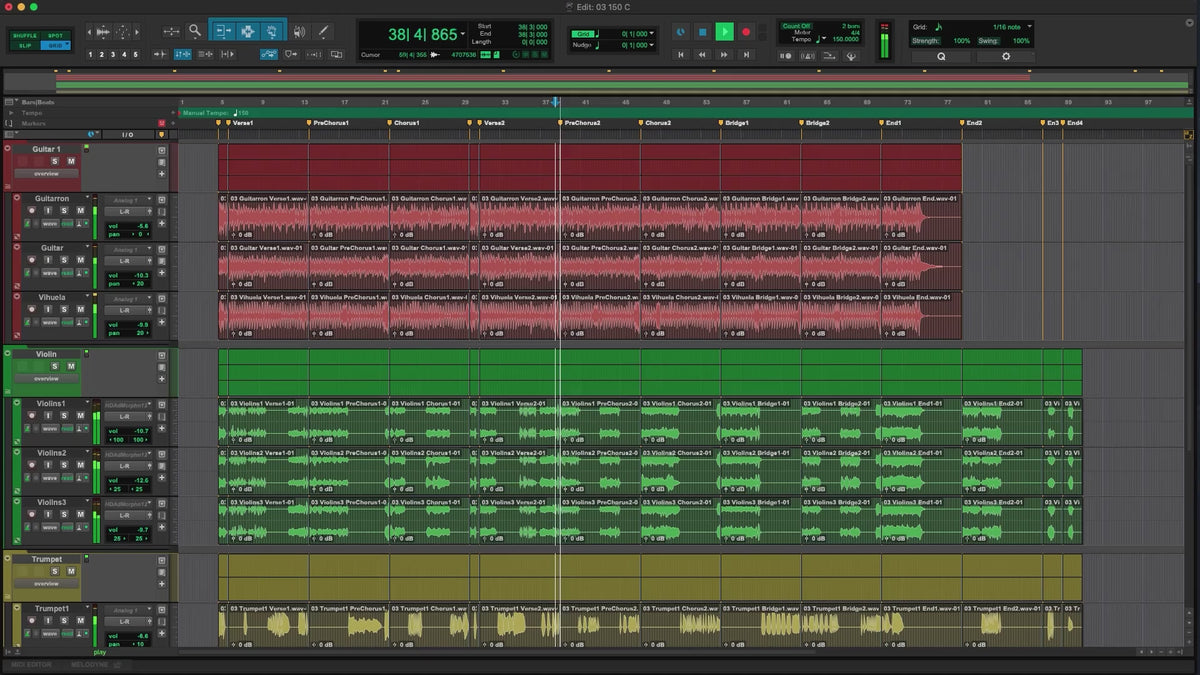Click the red Record transport button
Image resolution: width=1200 pixels, height=675 pixels.
click(x=746, y=32)
